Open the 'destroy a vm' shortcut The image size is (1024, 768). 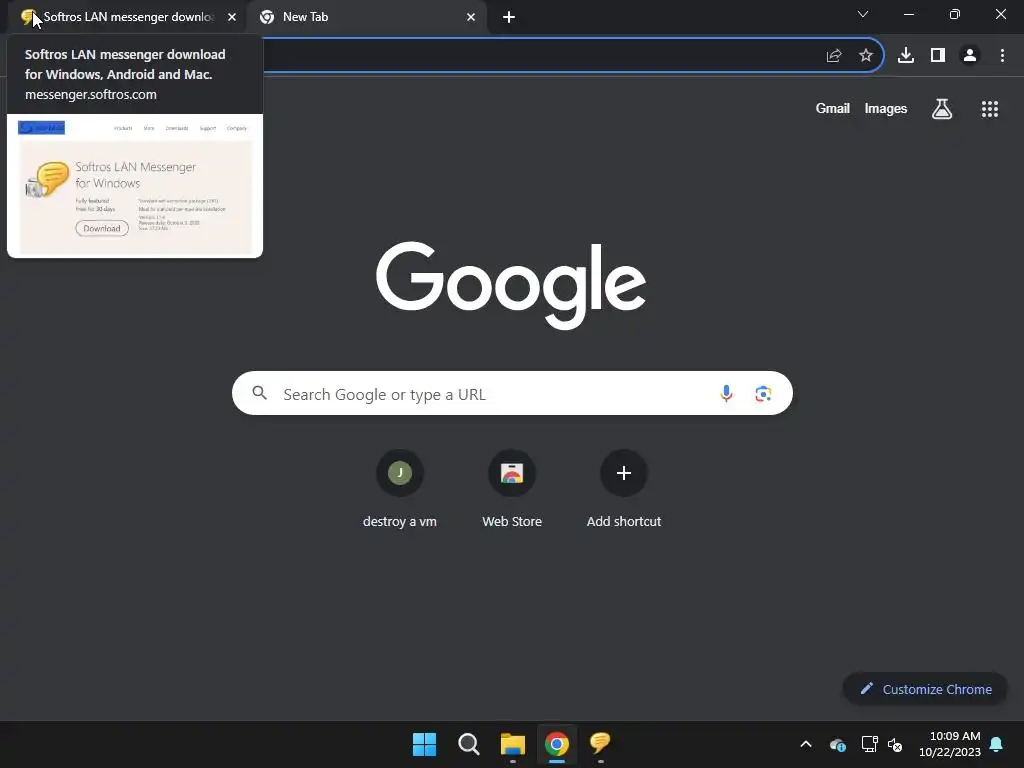(x=400, y=490)
